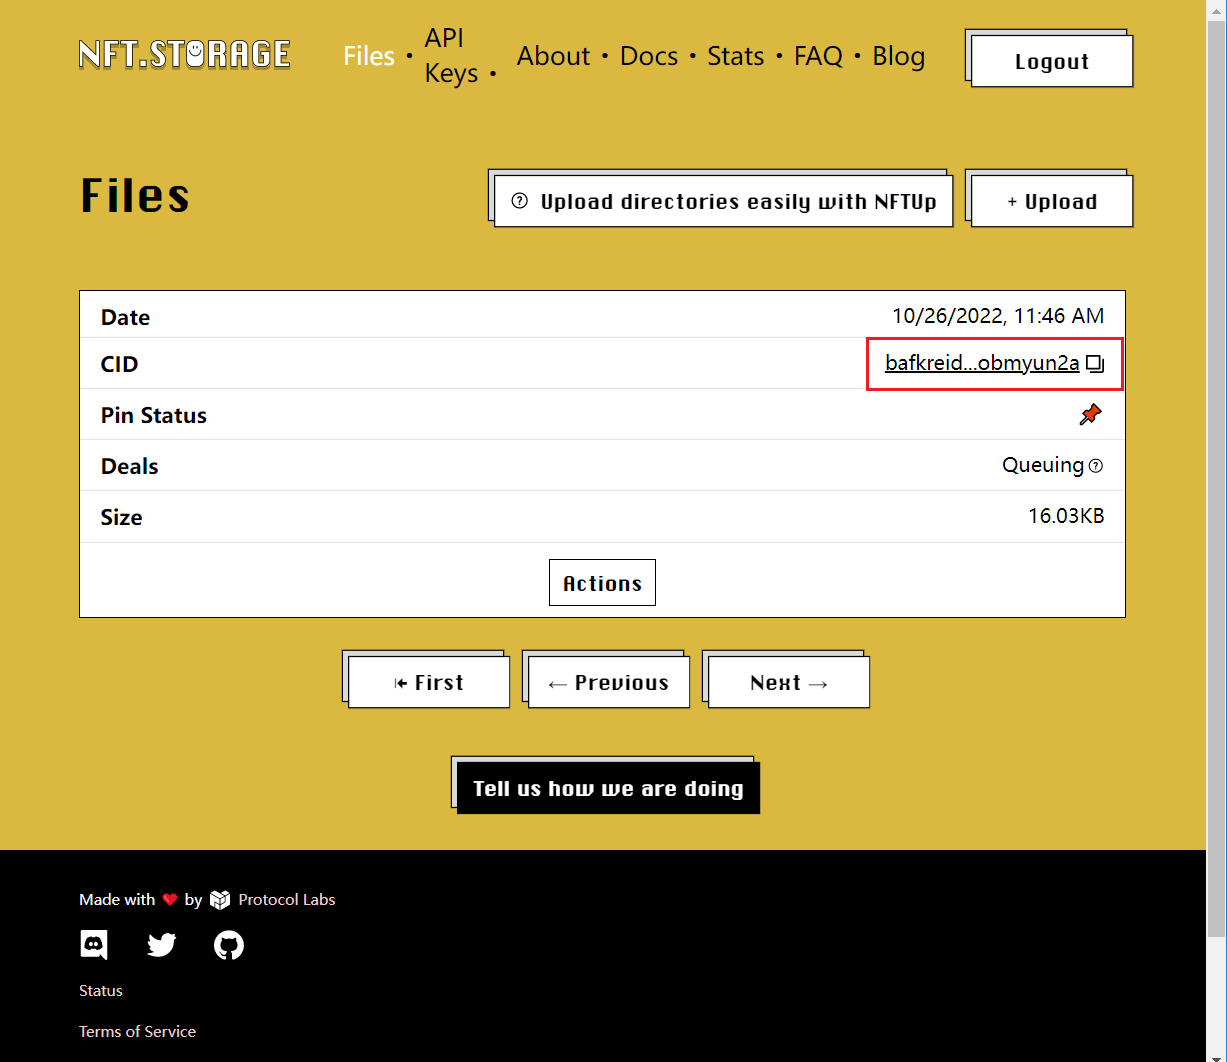This screenshot has width=1227, height=1062.
Task: Go to the Docs page
Action: [649, 56]
